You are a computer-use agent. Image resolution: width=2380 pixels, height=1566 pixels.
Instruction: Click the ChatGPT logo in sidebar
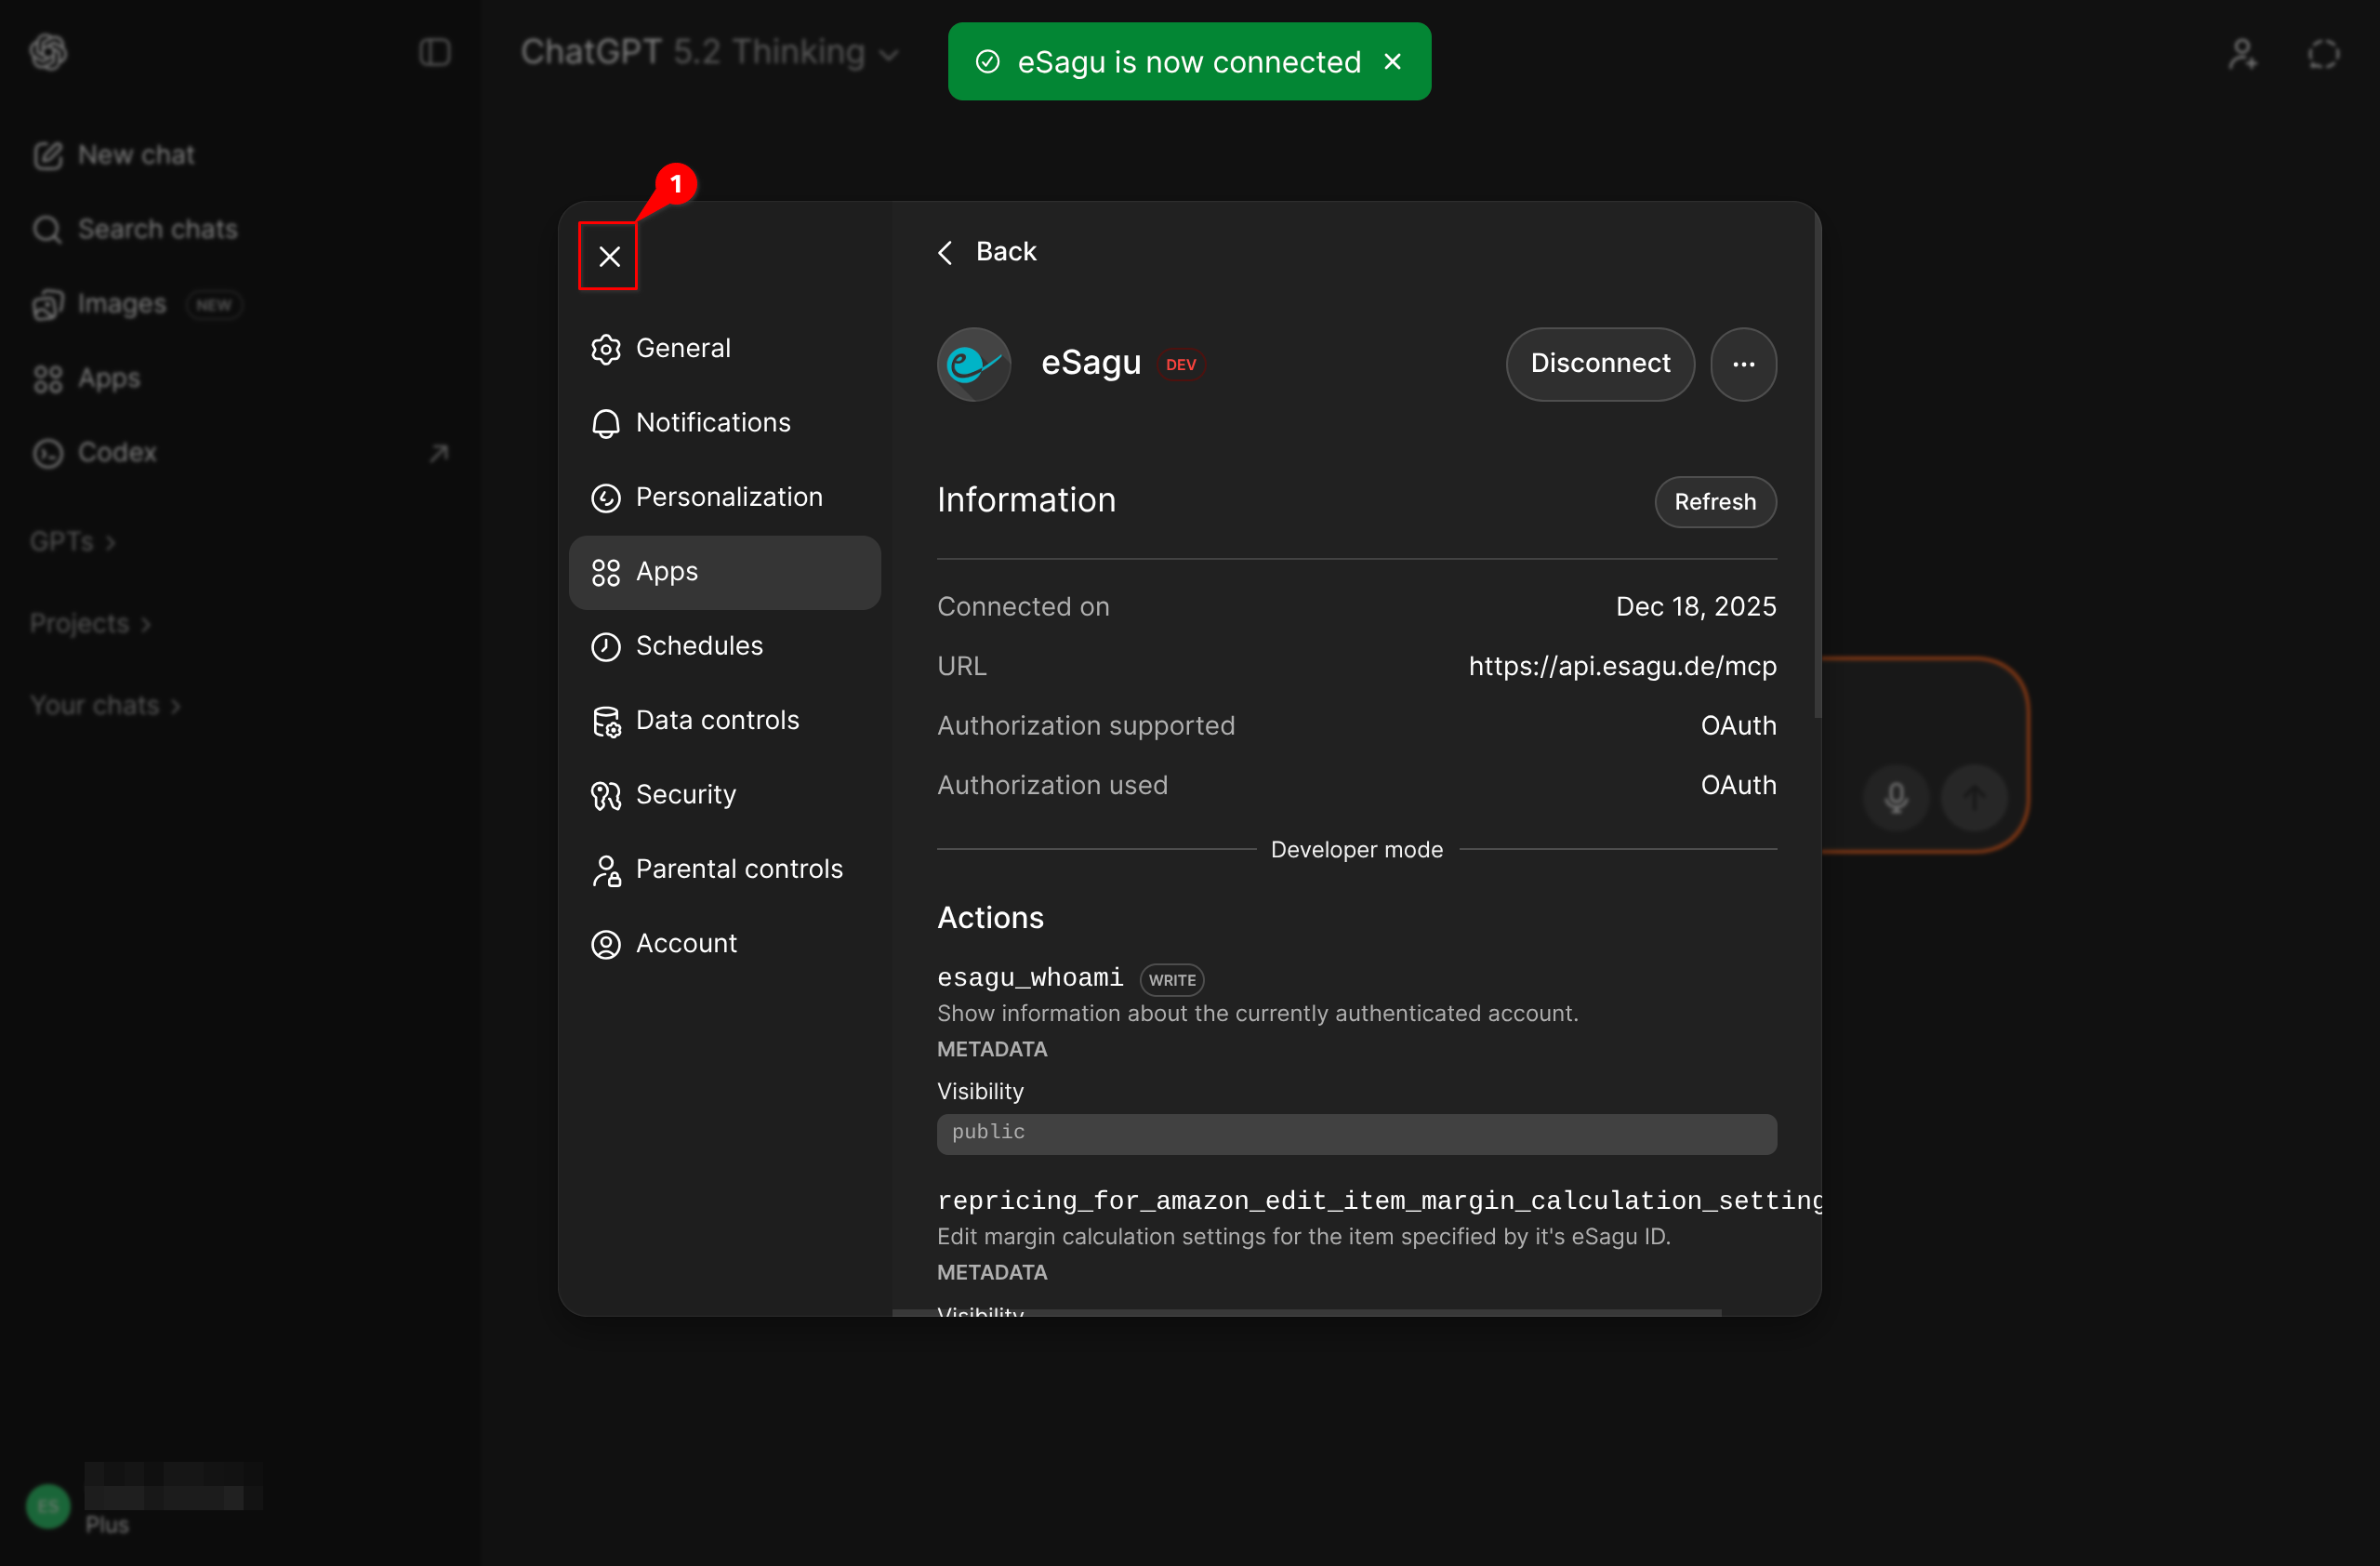(48, 52)
